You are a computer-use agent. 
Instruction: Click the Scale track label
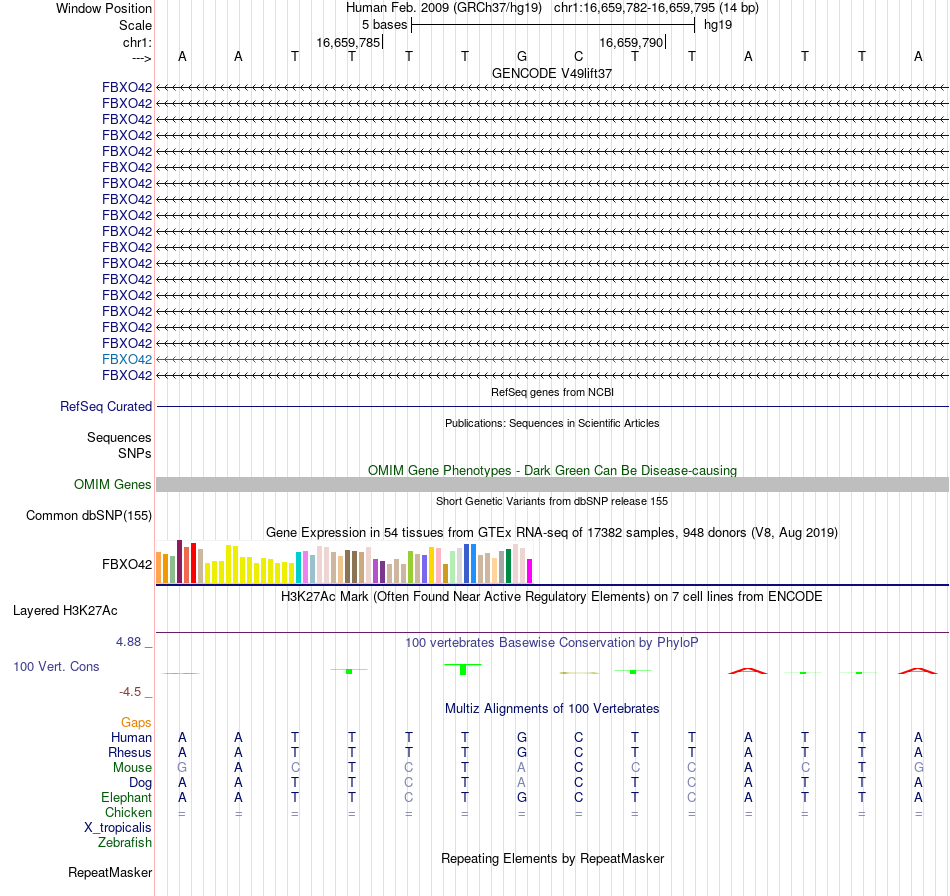point(135,25)
